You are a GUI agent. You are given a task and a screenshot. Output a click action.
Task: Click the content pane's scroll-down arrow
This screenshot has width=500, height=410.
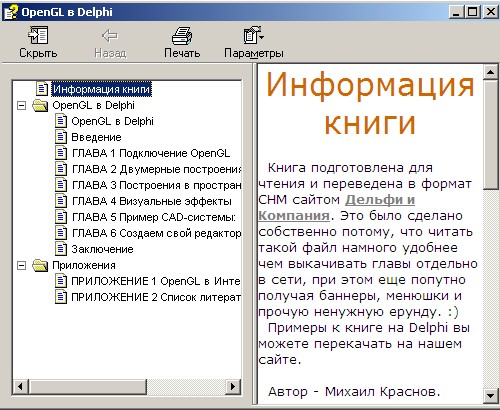[490, 396]
